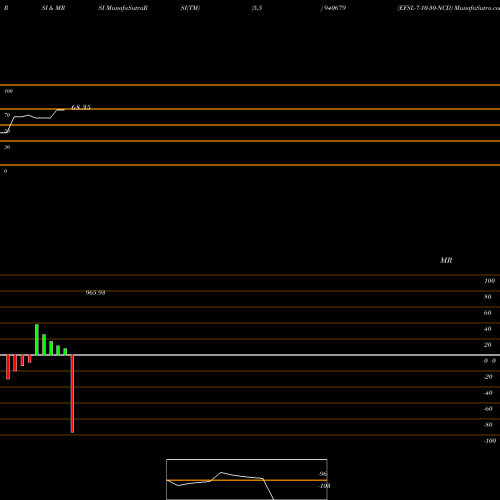Click the 'SI(TM)' header text
This screenshot has height=500, width=500.
click(x=190, y=8)
